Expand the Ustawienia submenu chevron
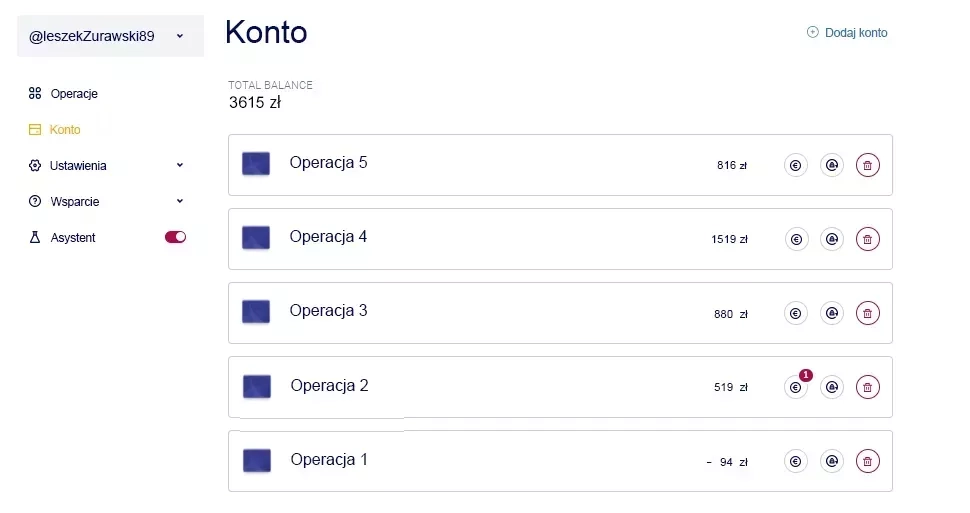 (180, 166)
